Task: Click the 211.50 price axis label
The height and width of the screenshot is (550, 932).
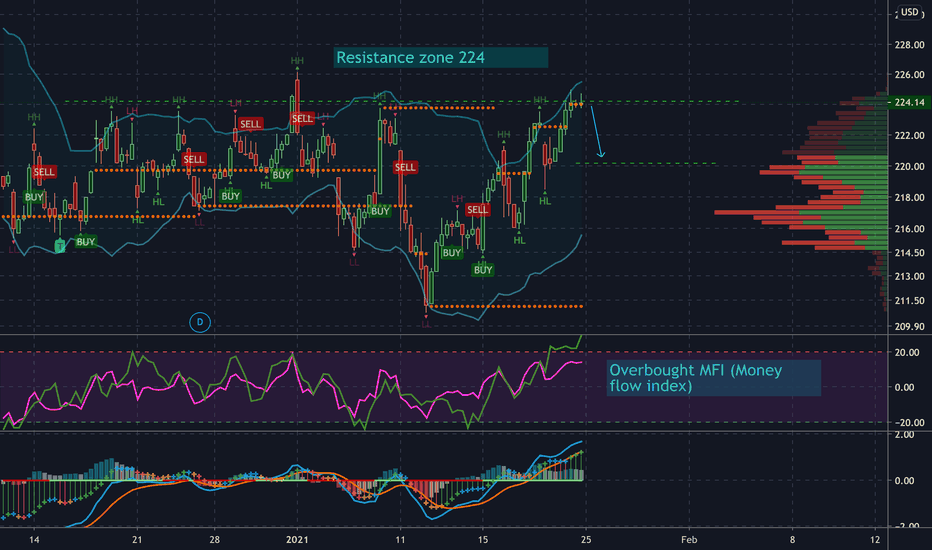Action: tap(909, 301)
